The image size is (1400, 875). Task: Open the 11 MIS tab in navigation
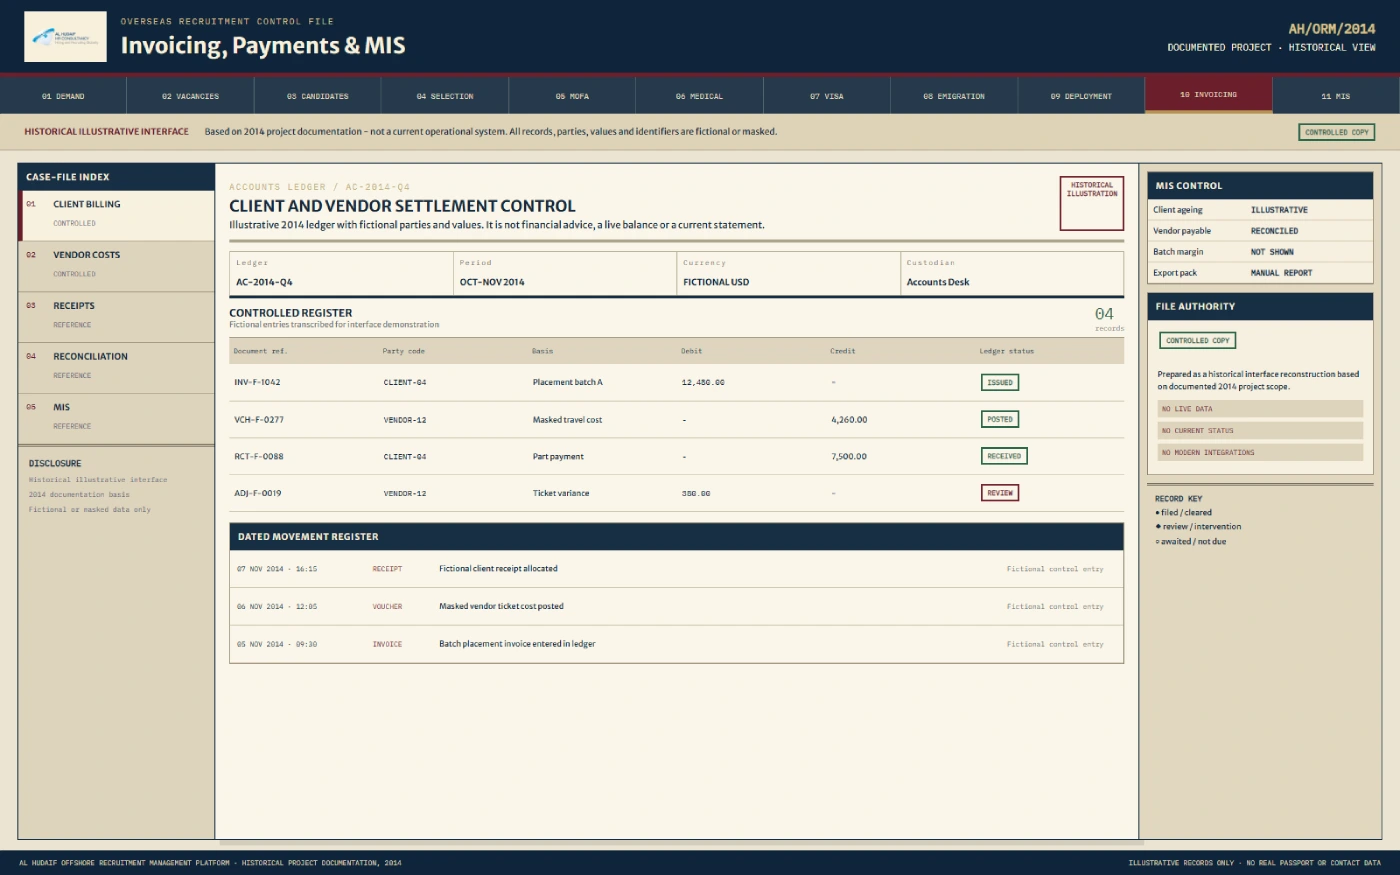1336,96
